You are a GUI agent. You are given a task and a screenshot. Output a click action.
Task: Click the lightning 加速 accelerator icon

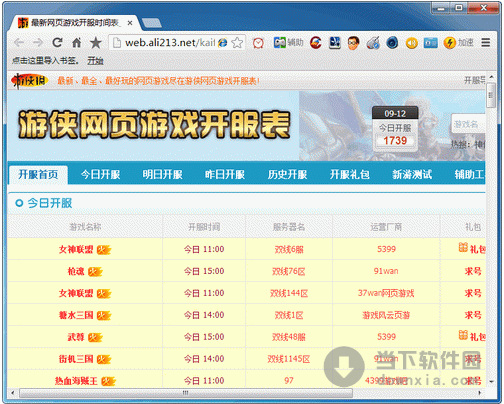(x=458, y=42)
